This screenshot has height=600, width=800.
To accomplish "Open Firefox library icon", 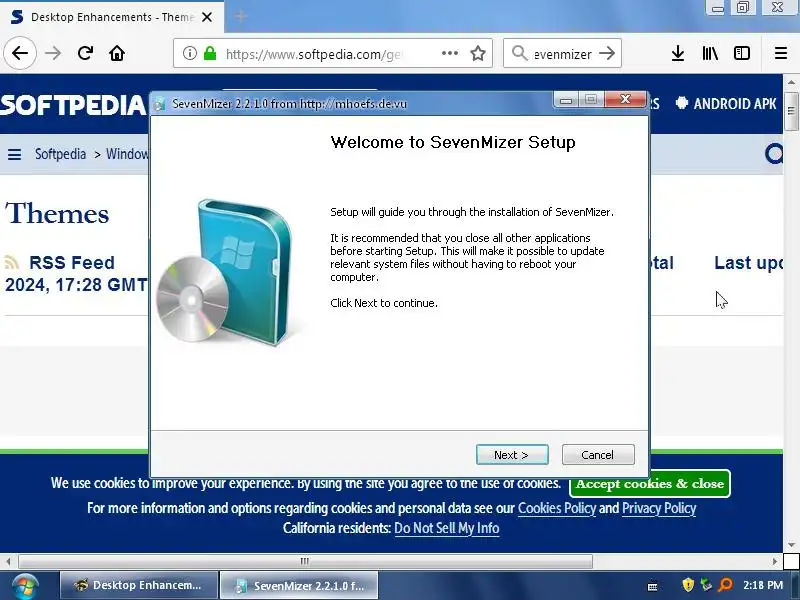I will coord(710,53).
